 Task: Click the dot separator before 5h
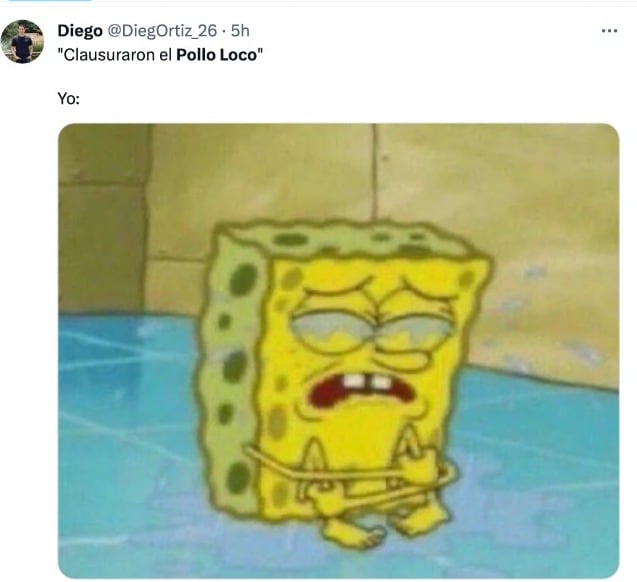[x=224, y=31]
